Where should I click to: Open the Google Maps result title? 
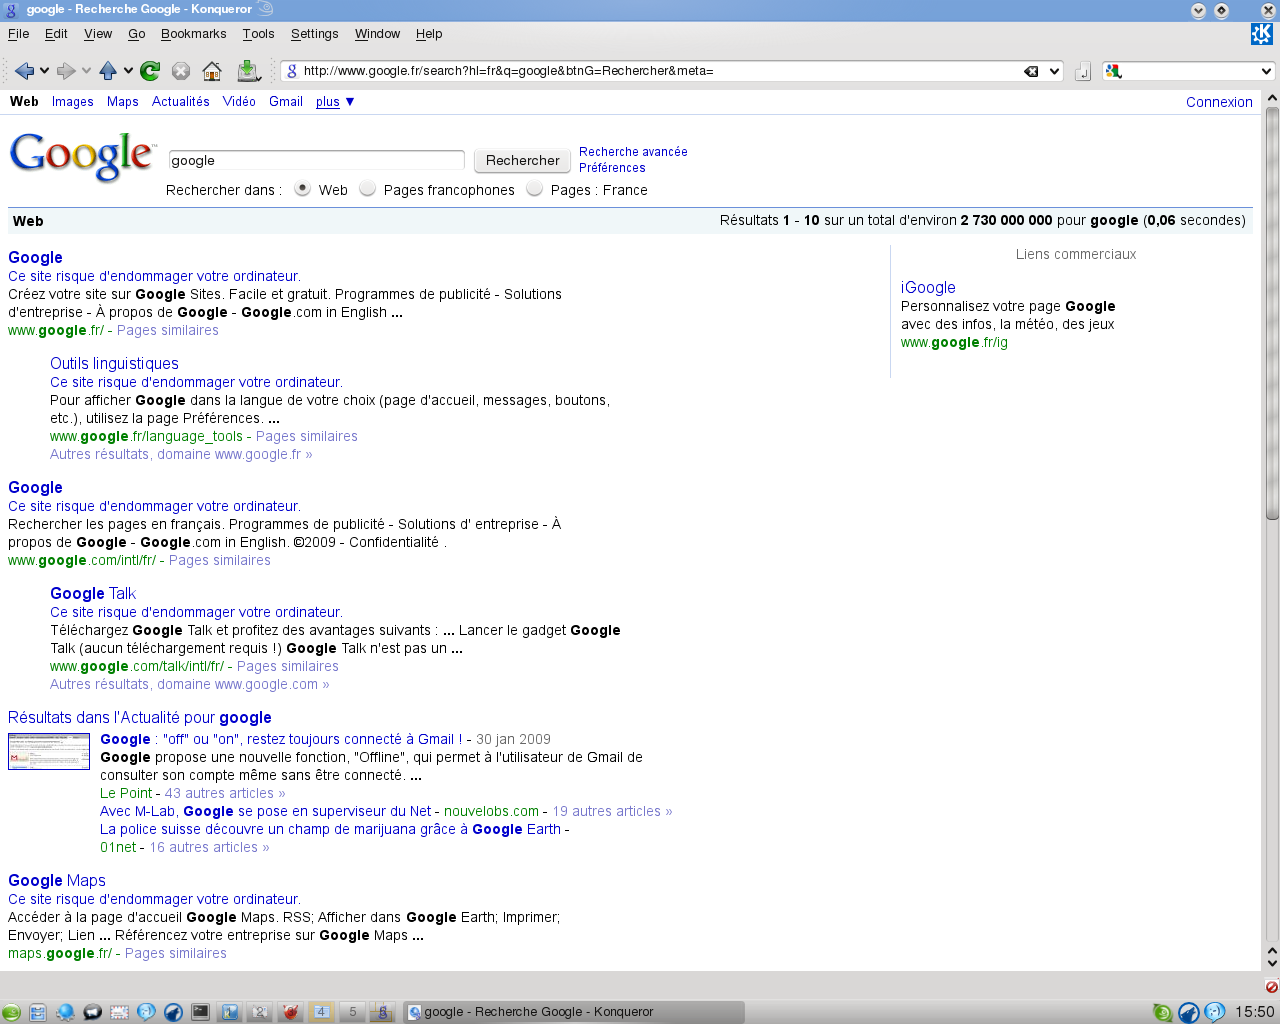point(57,880)
